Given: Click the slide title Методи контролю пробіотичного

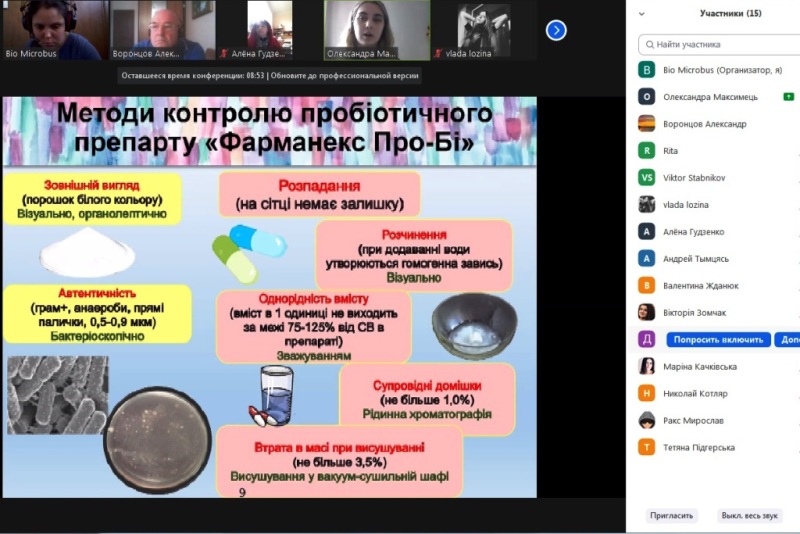Looking at the screenshot, I should click(274, 113).
